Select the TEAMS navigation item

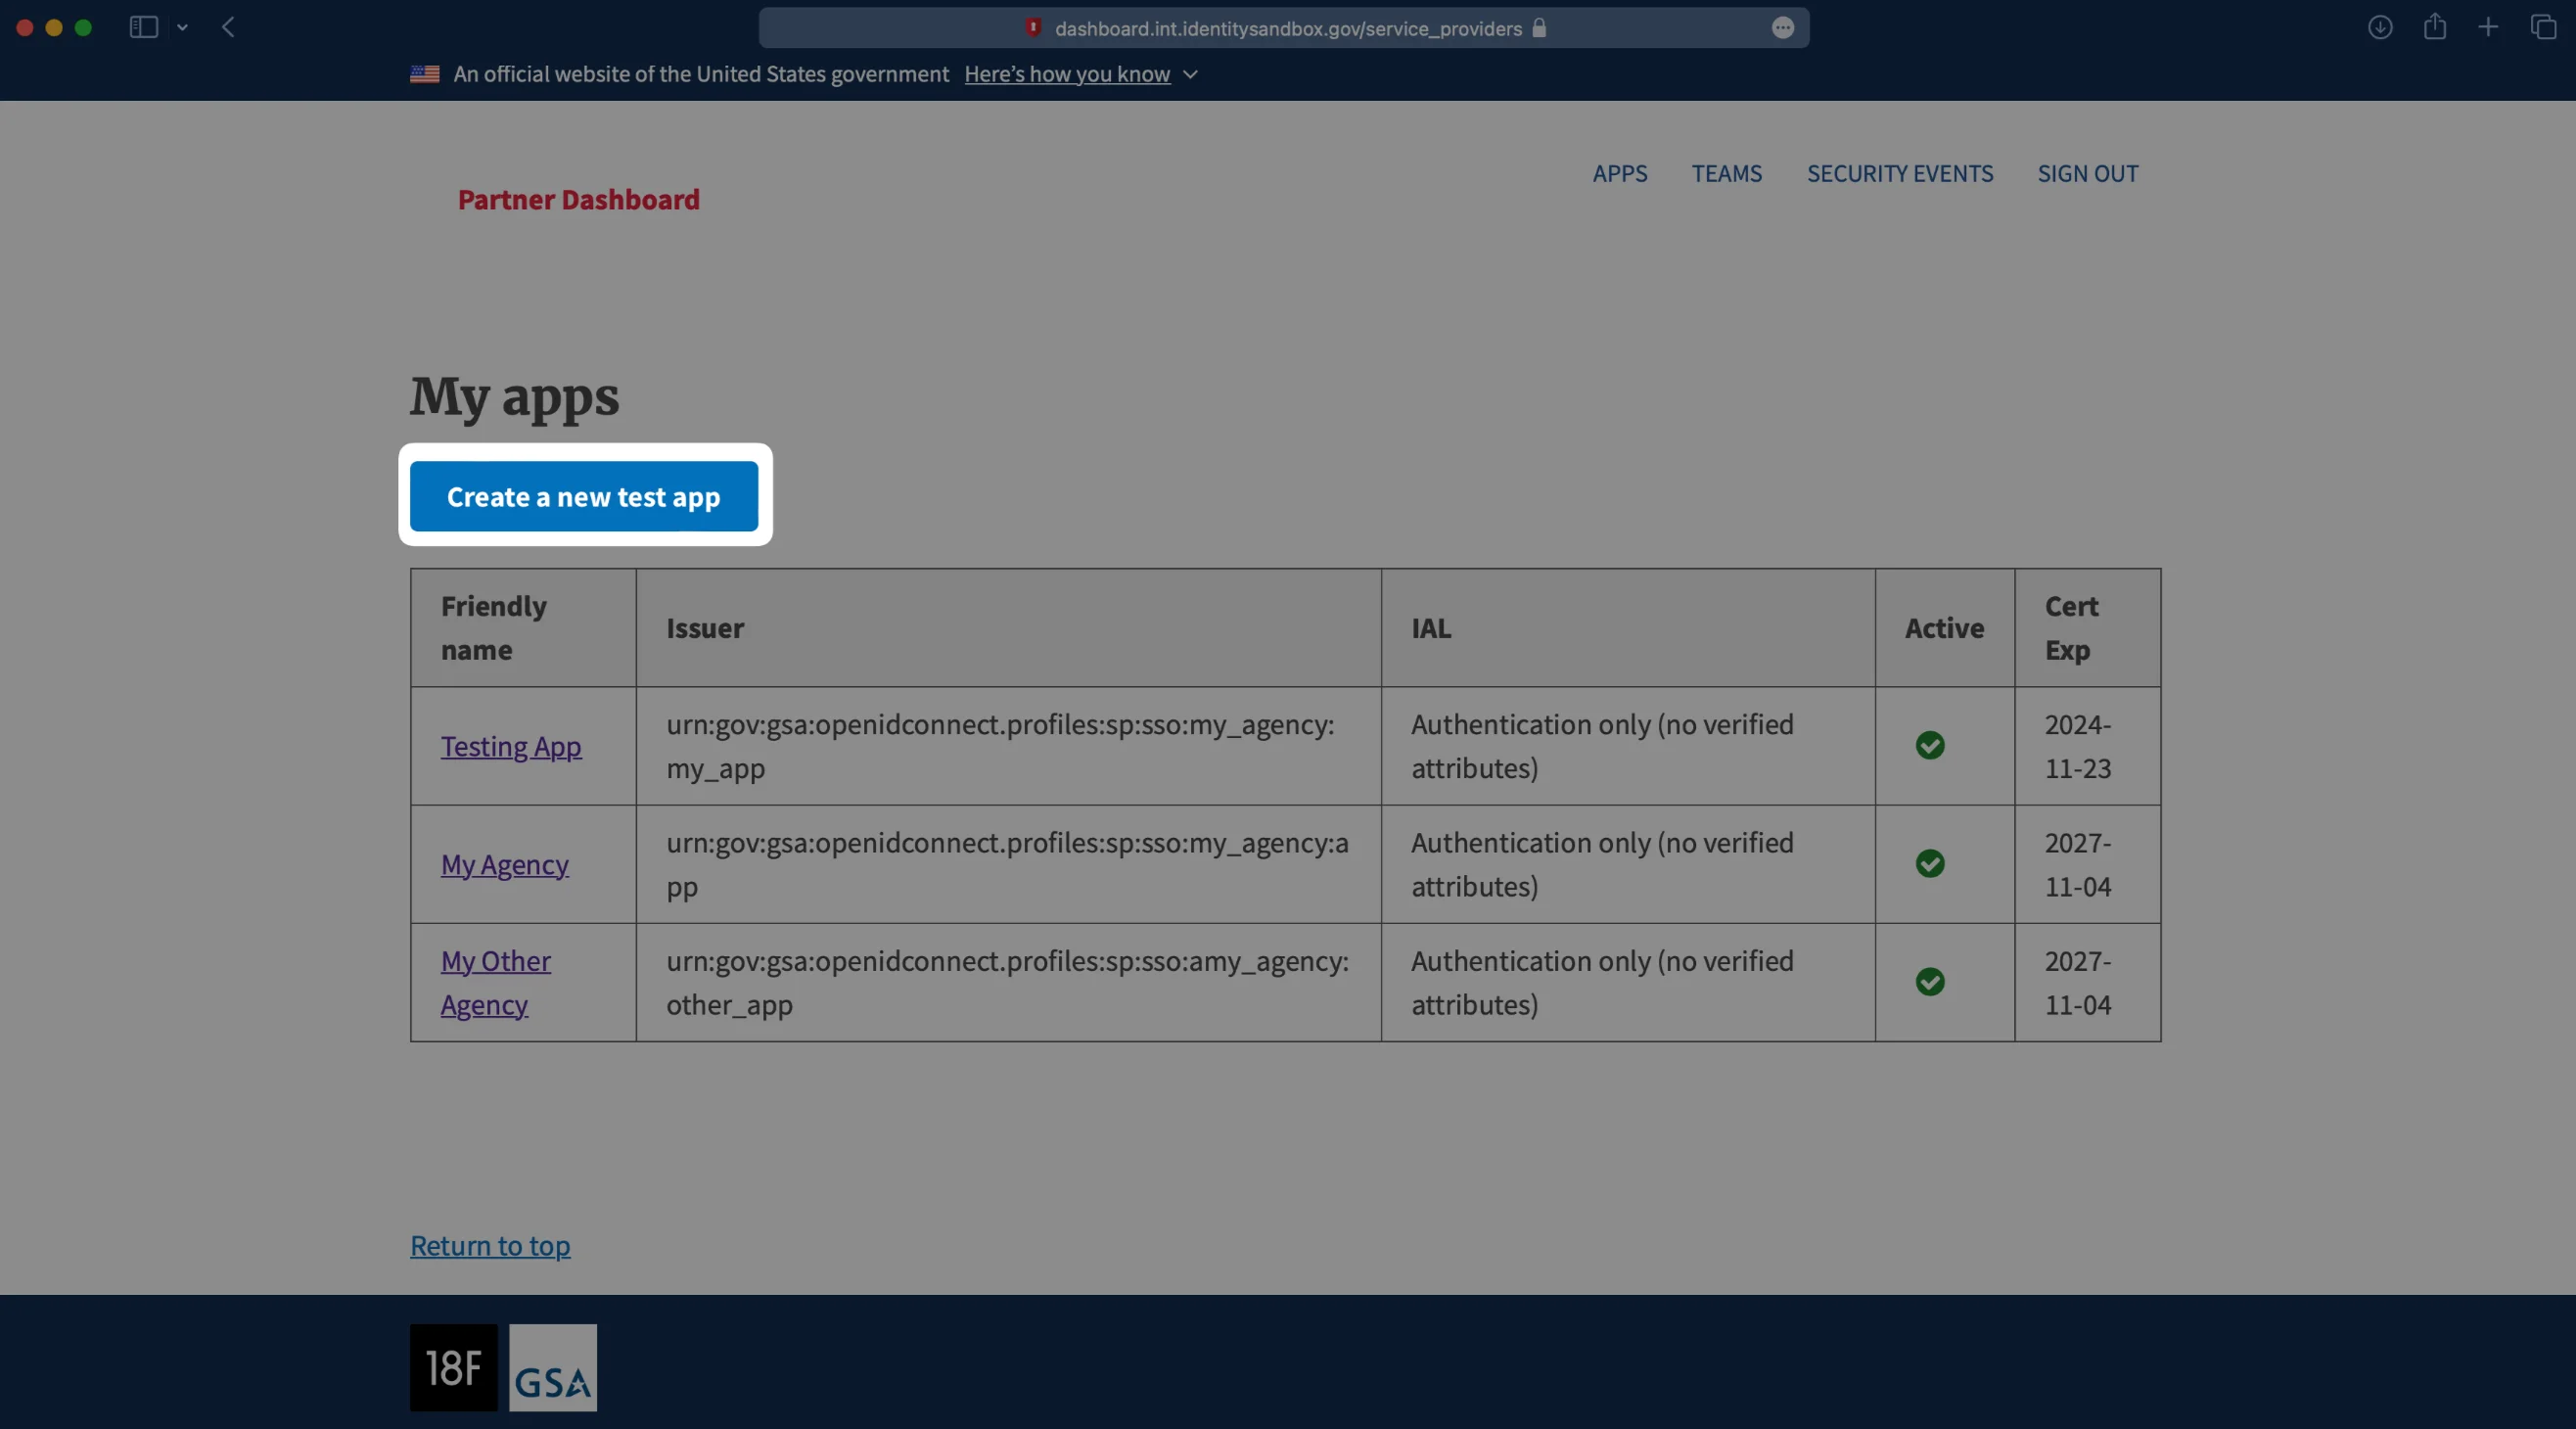1726,173
